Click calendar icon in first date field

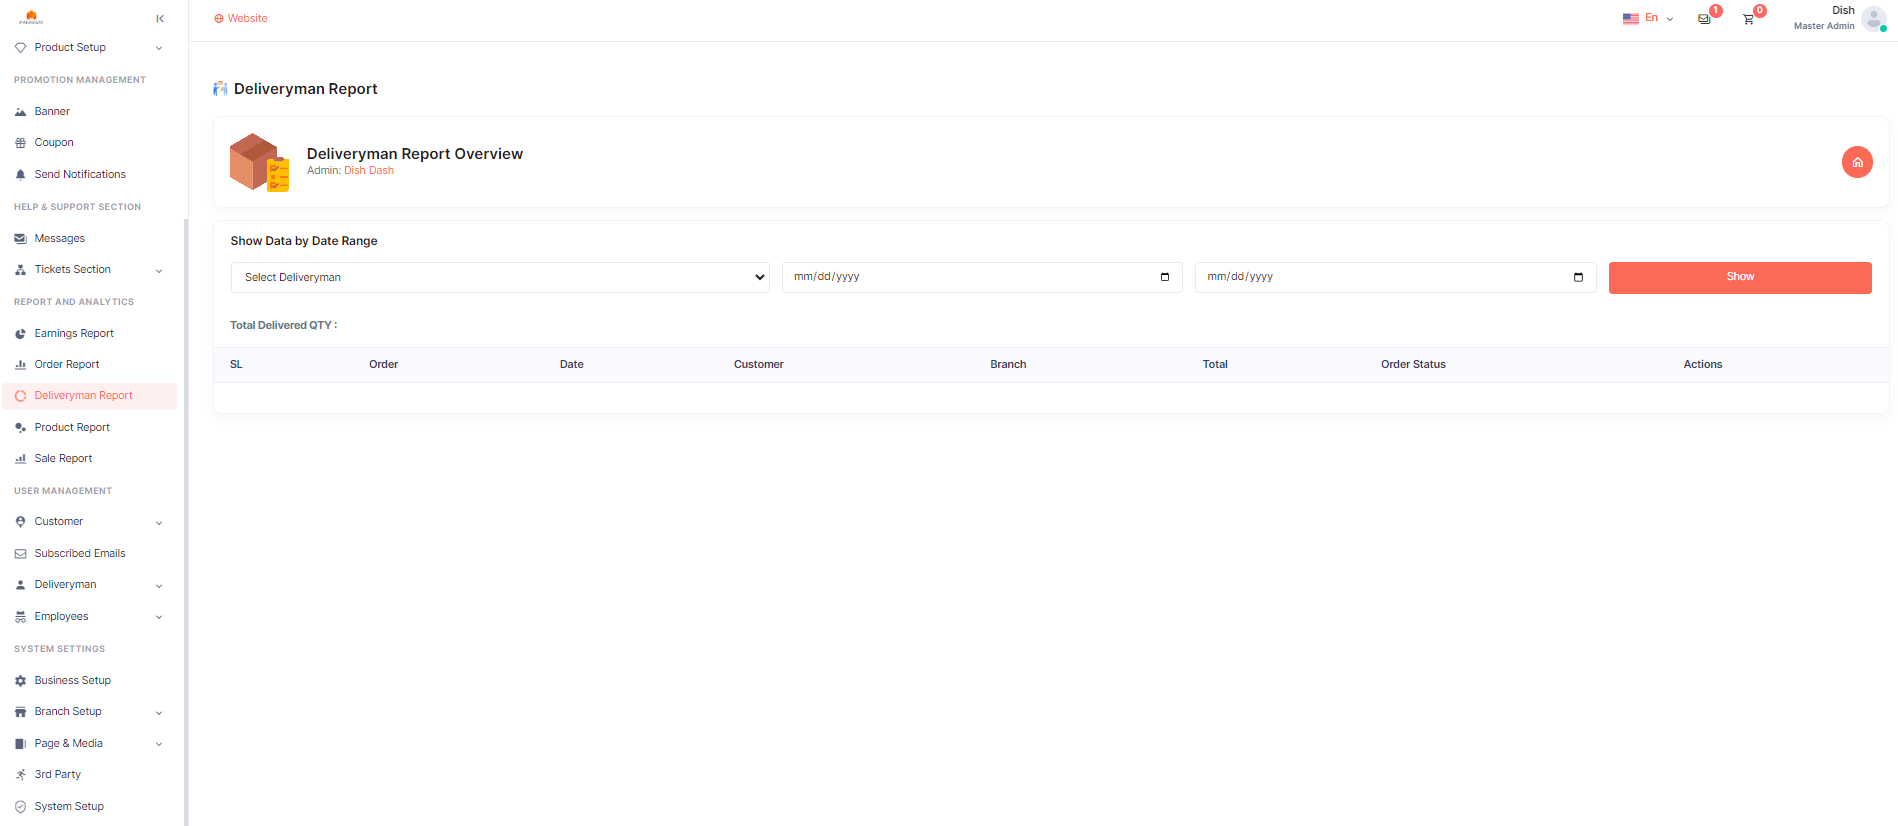click(1165, 277)
